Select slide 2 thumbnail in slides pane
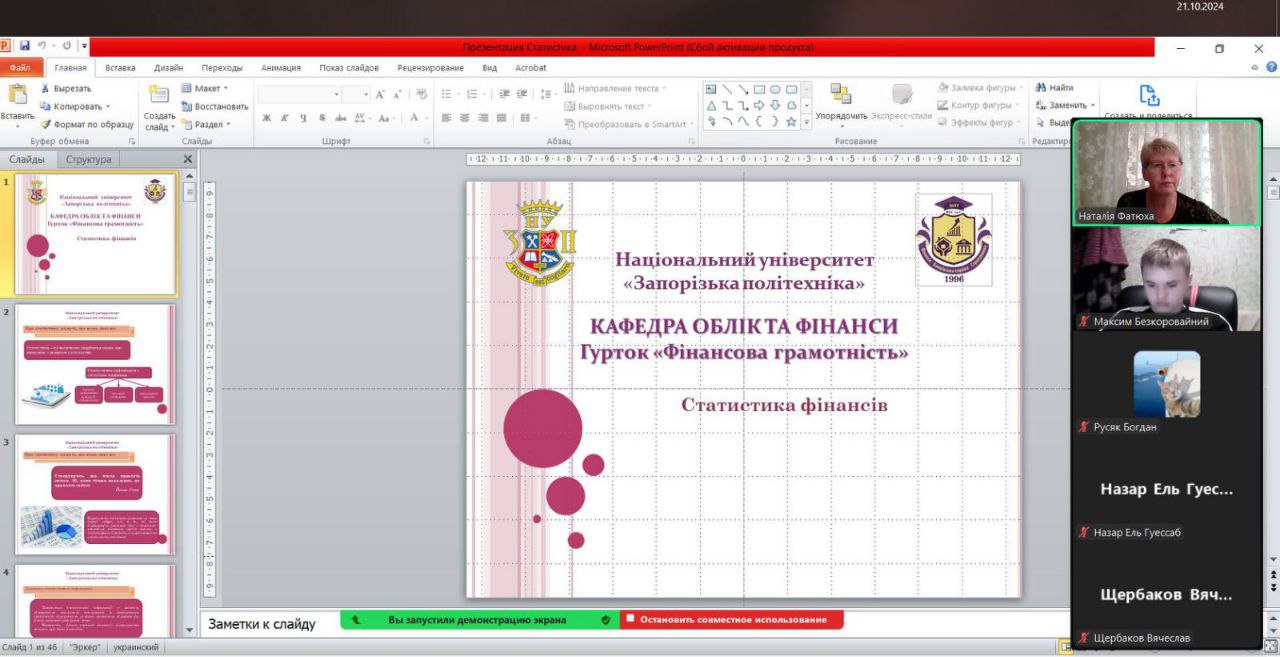Image resolution: width=1280 pixels, height=657 pixels. (97, 364)
